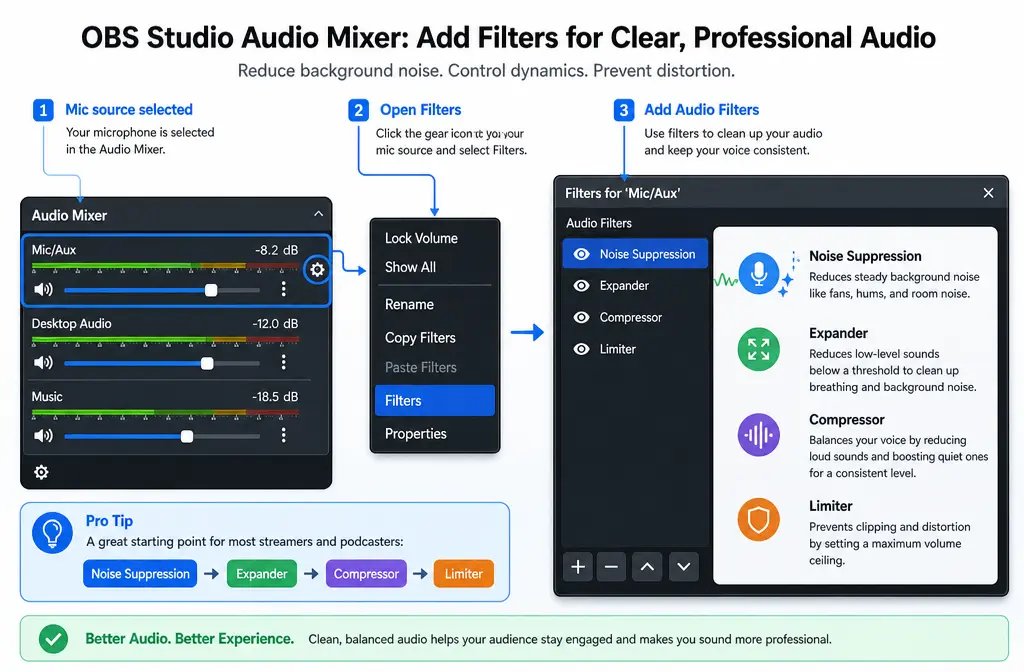Screen dimensions: 1024x672
Task: Click the Mic/Aux source name label
Action: click(54, 249)
